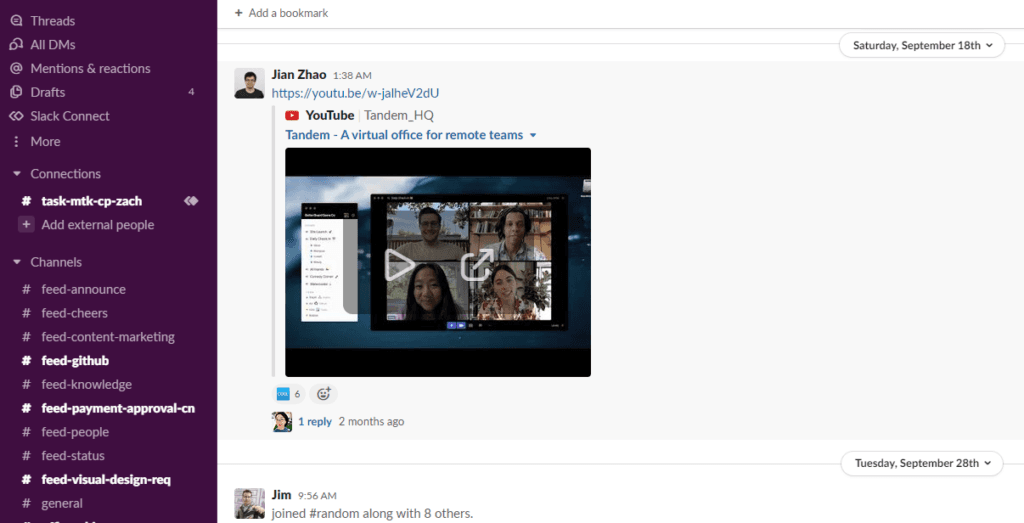The width and height of the screenshot is (1024, 523).
Task: Open the feed-visual-design-req channel
Action: (x=108, y=480)
